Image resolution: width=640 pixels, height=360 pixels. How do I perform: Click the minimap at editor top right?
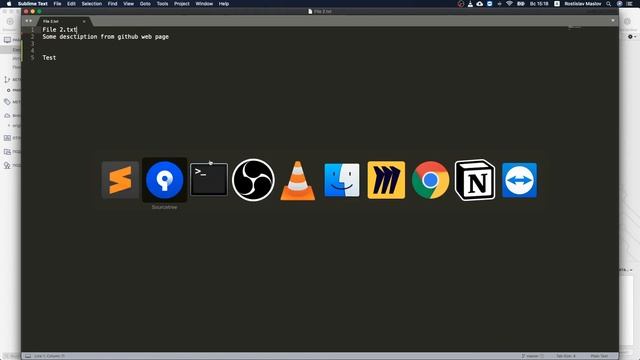click(x=574, y=27)
